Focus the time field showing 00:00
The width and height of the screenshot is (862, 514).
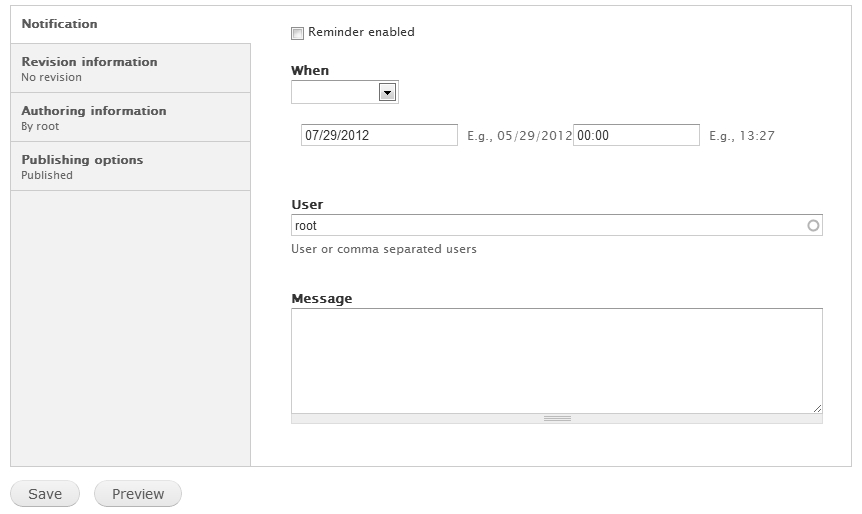click(636, 135)
